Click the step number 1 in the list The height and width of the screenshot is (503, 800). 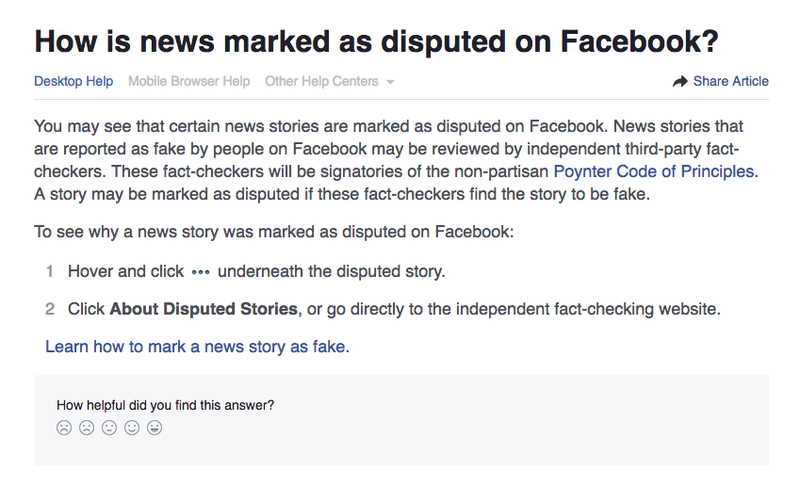(49, 271)
